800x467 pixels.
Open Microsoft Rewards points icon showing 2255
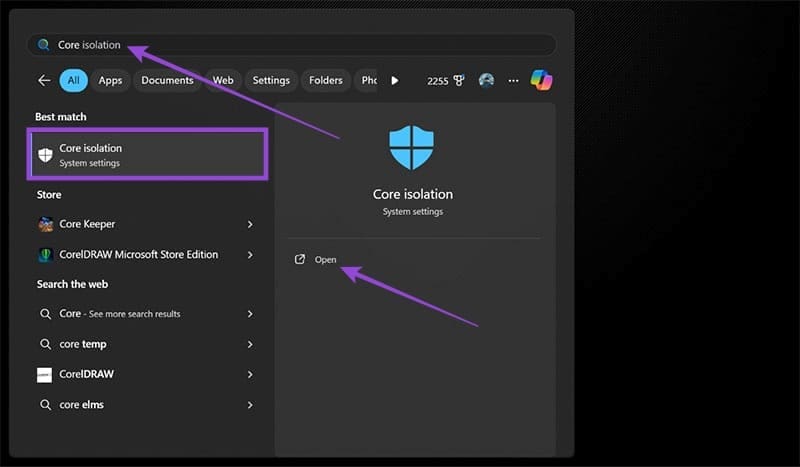(x=446, y=81)
